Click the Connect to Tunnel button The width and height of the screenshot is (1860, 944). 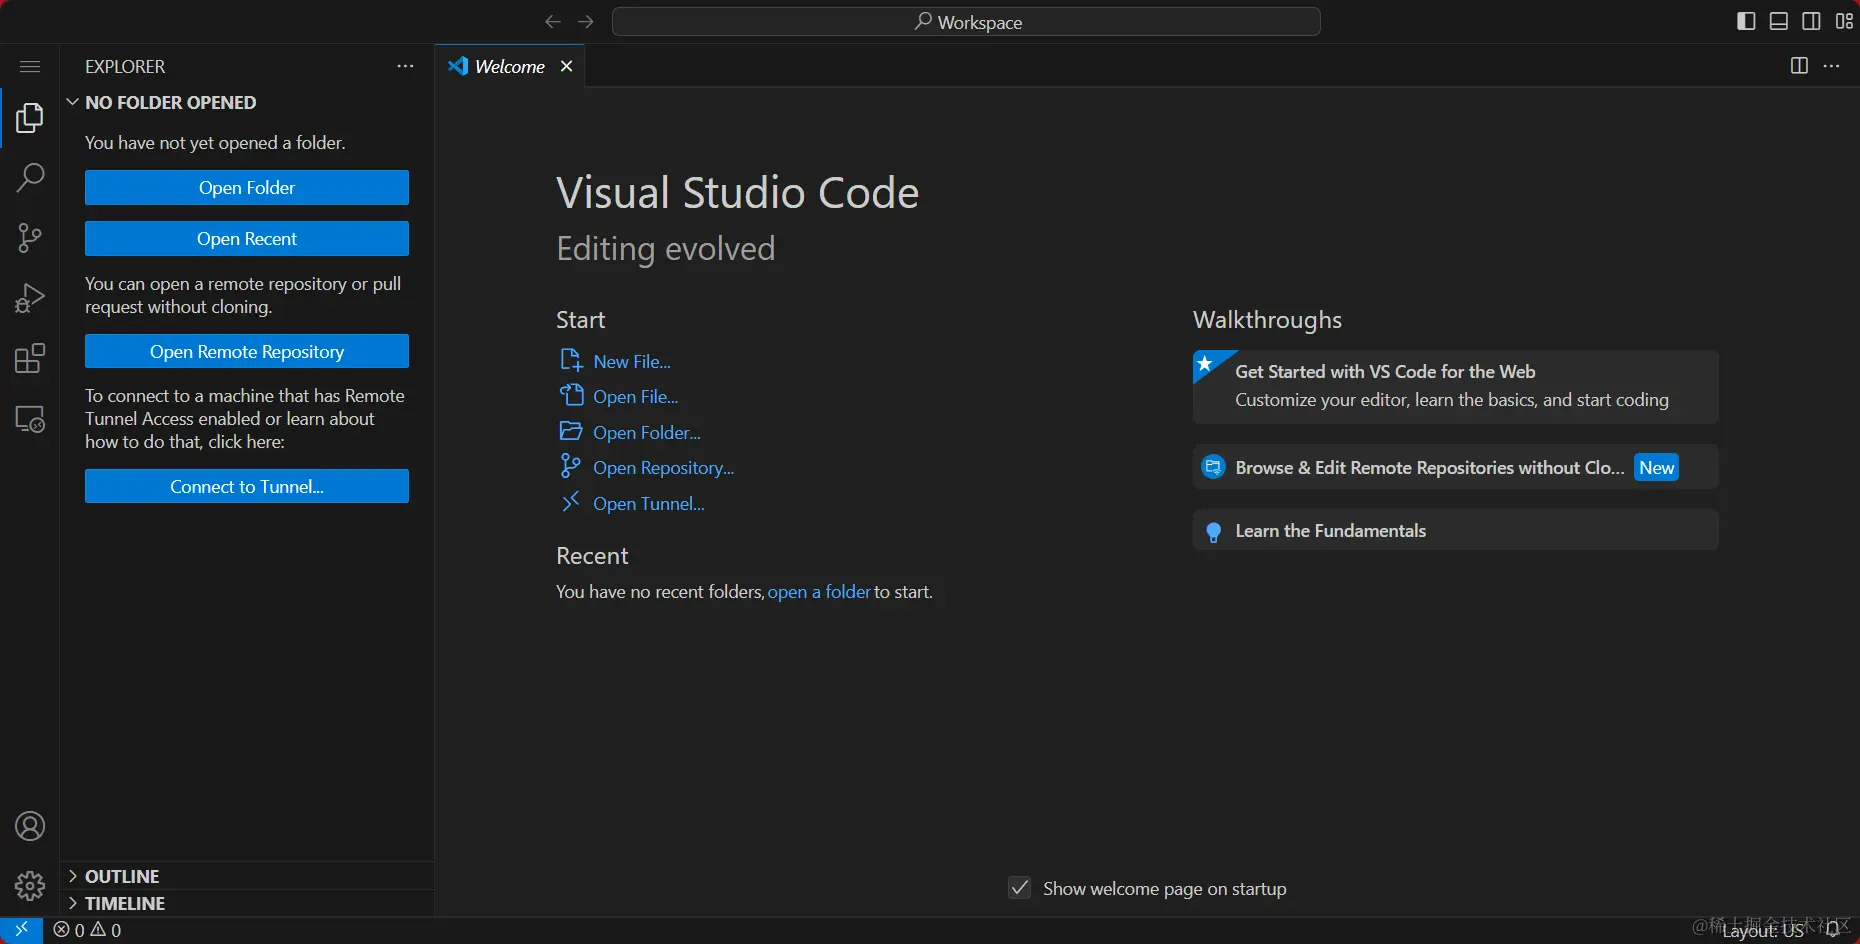(247, 487)
